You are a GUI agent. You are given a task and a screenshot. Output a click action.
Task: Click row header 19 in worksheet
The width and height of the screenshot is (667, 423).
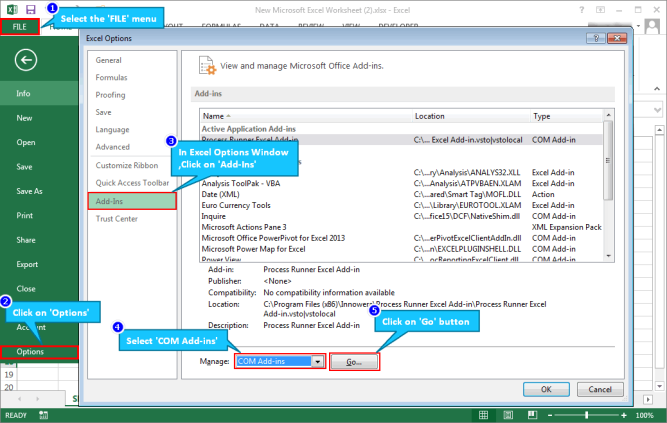pos(9,375)
